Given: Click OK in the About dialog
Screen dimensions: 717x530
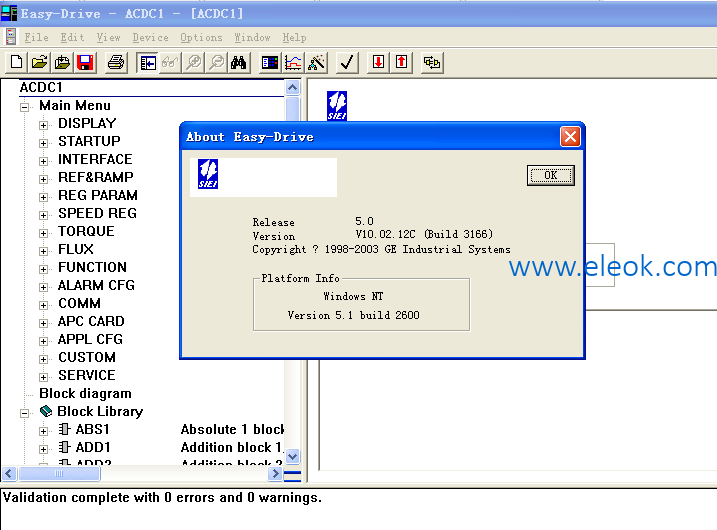Looking at the screenshot, I should tap(551, 175).
